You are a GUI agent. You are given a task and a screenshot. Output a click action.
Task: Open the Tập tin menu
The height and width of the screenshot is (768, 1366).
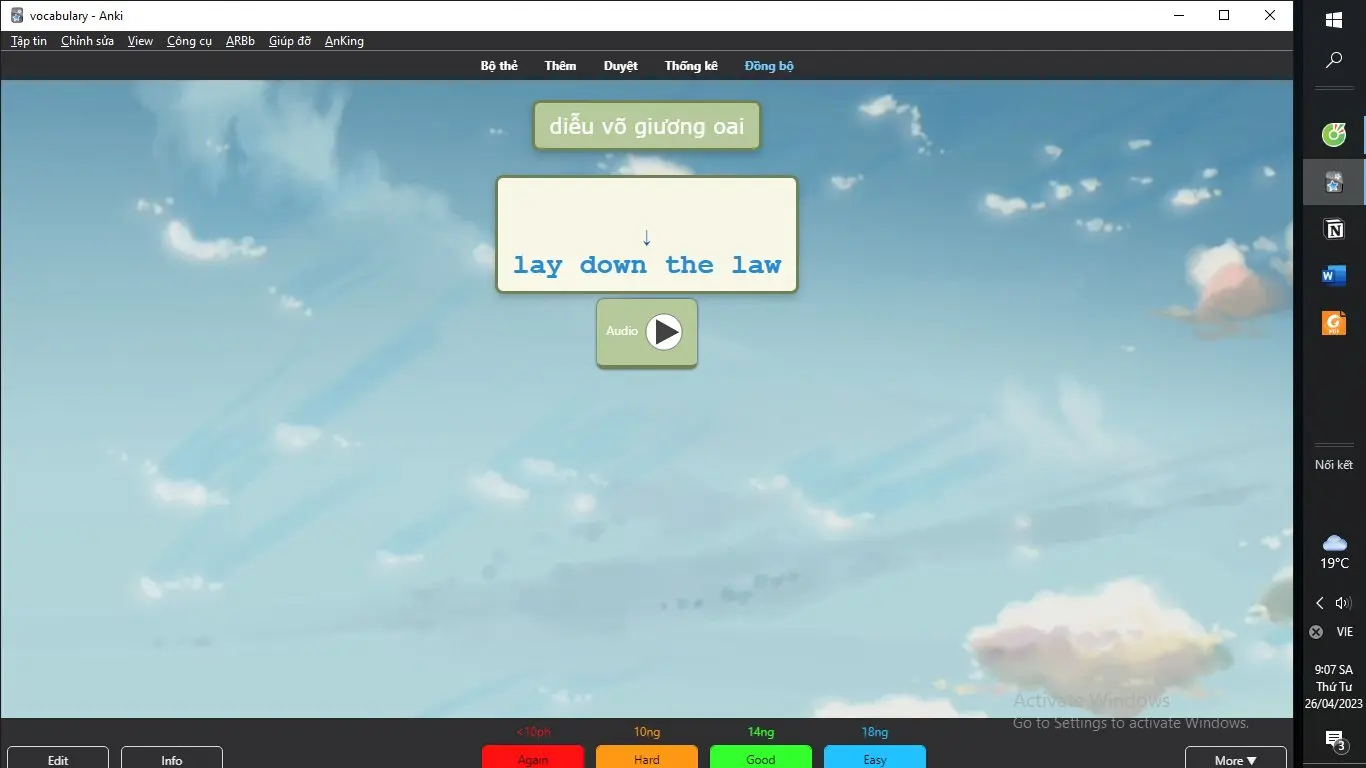29,41
